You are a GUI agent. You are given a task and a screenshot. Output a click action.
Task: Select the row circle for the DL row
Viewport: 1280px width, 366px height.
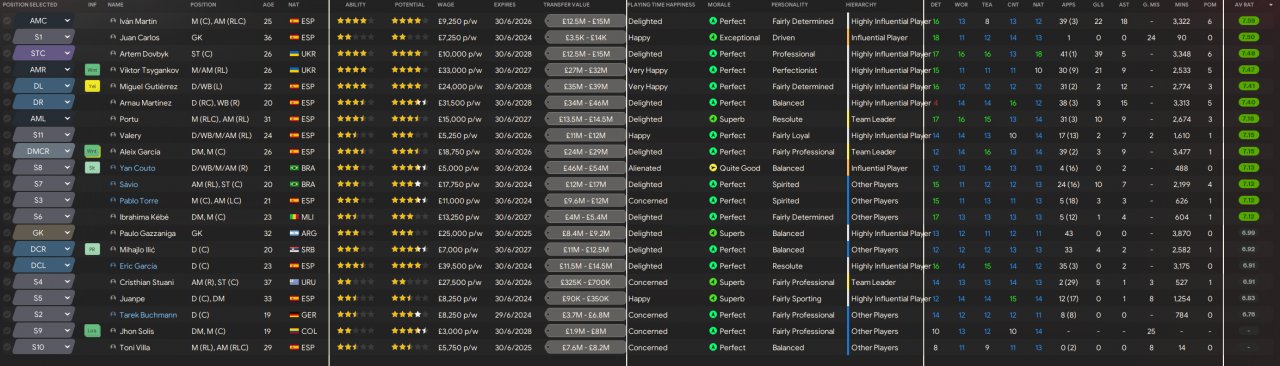(7, 86)
